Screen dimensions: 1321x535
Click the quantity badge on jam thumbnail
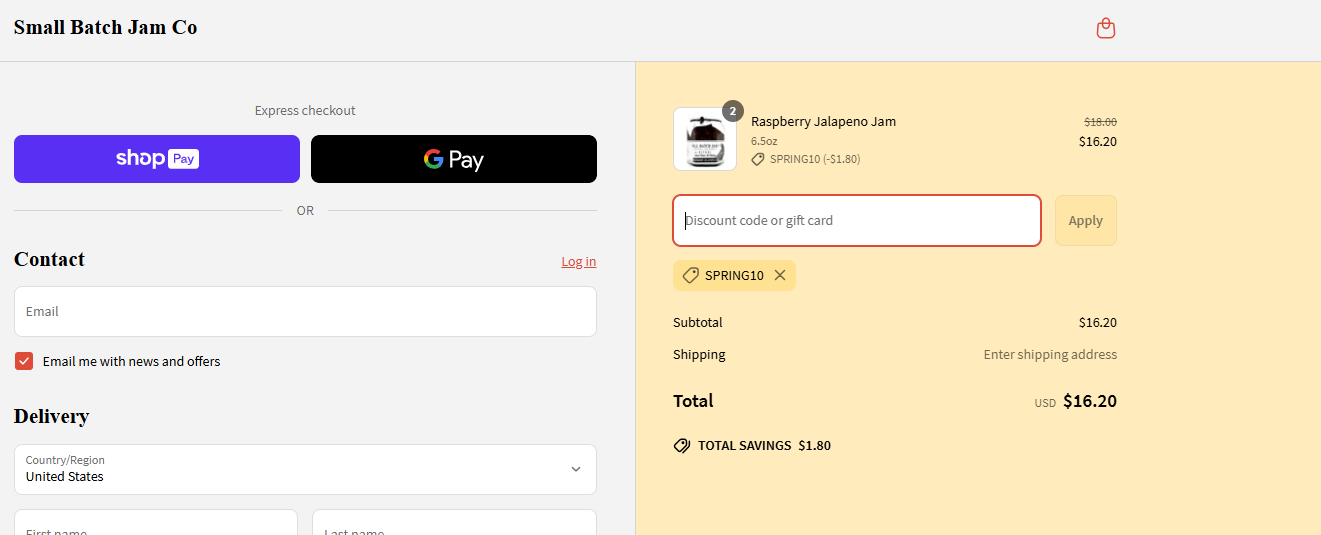click(733, 111)
